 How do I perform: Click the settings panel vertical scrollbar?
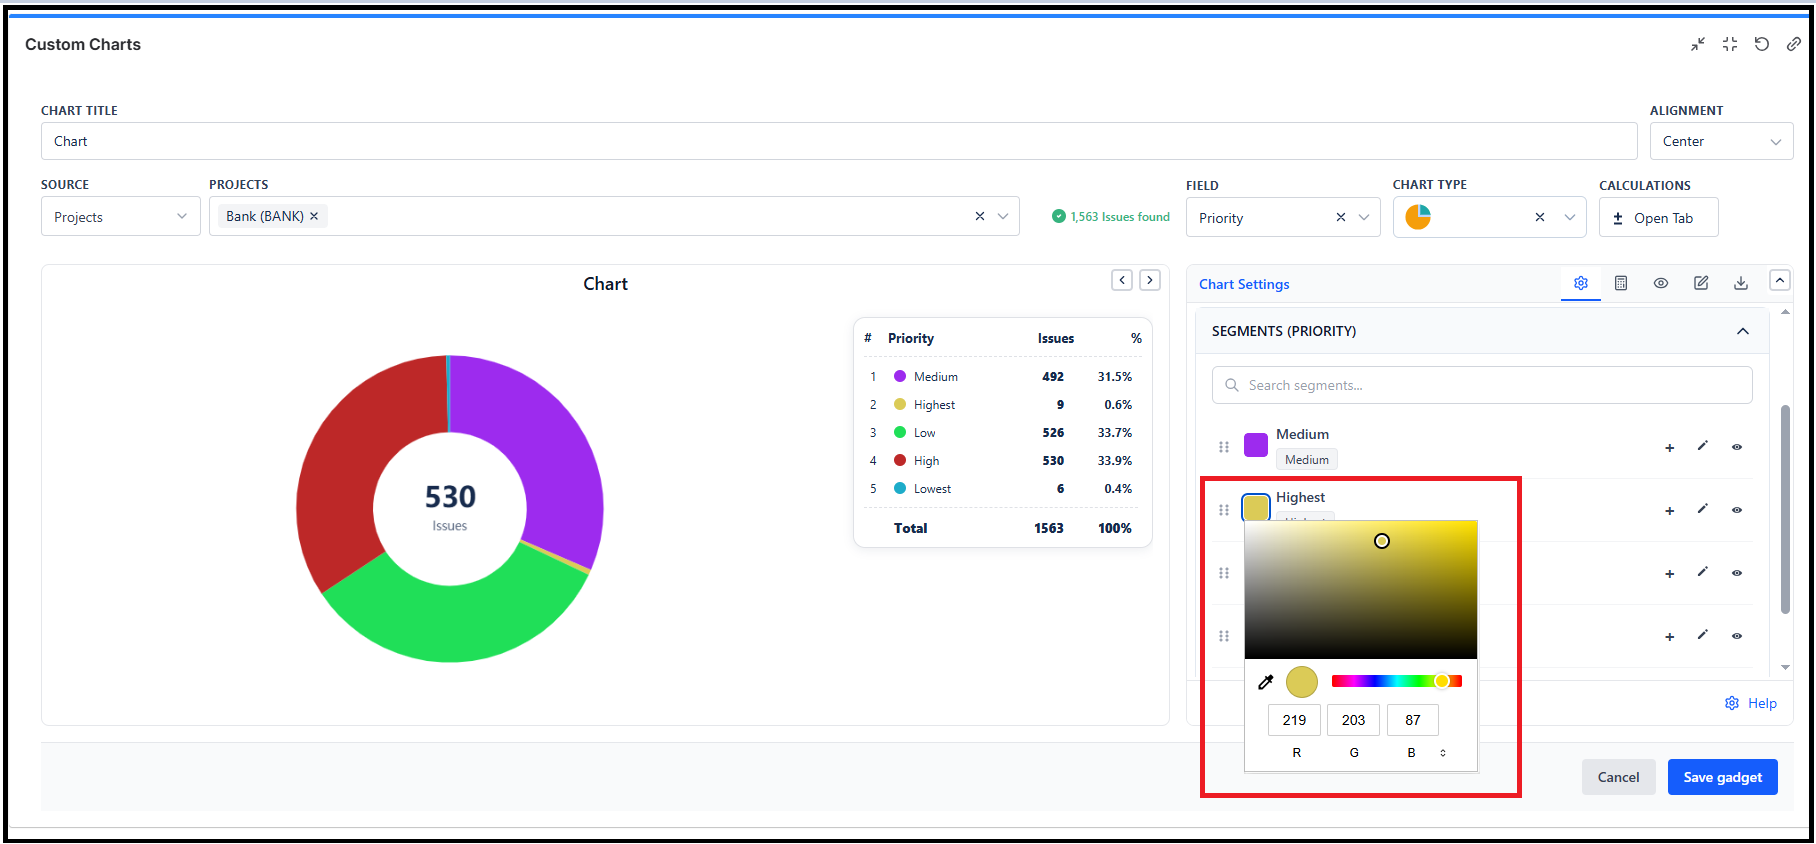[x=1785, y=509]
